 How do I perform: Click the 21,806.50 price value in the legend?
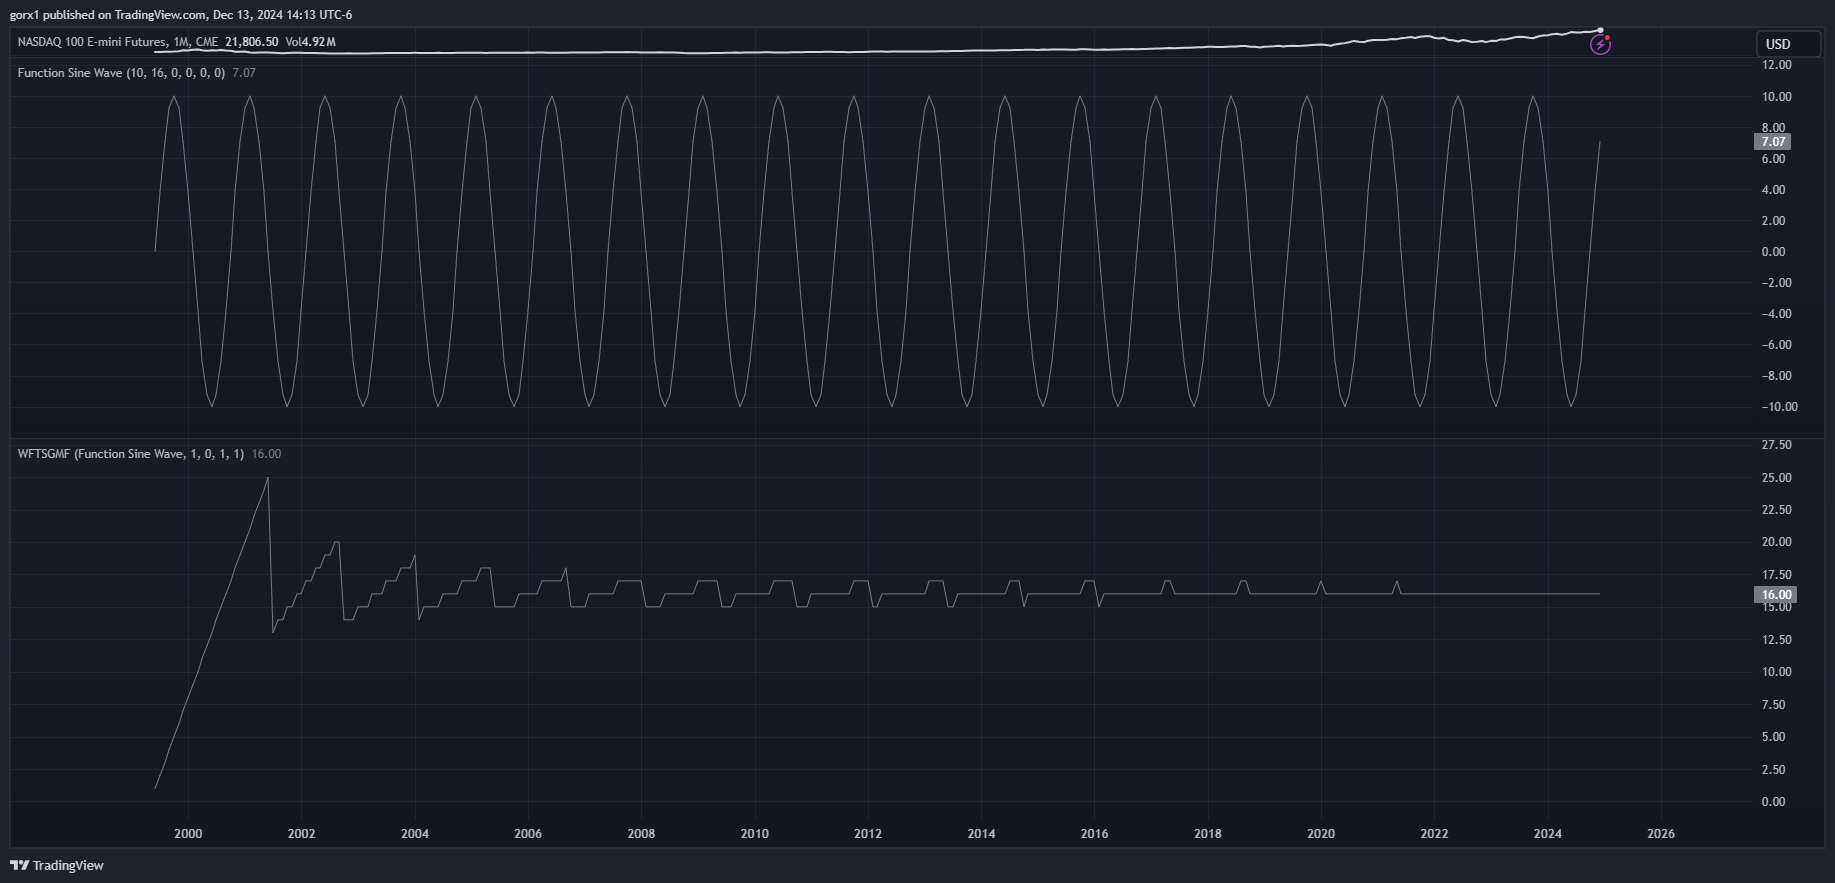[x=252, y=42]
